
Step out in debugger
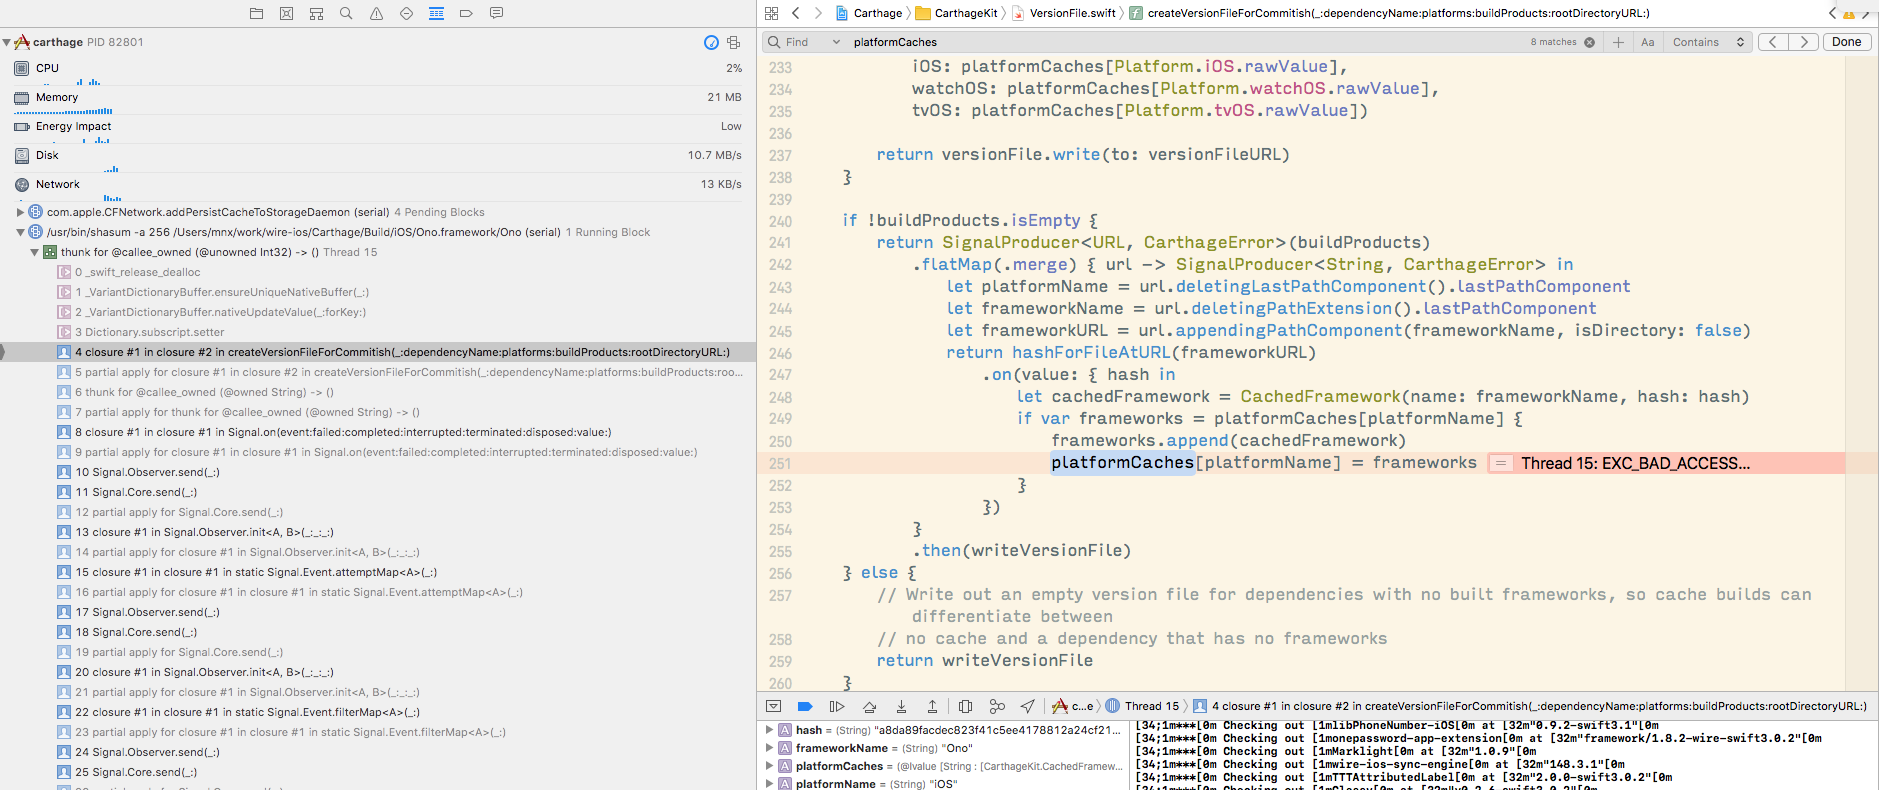tap(932, 706)
